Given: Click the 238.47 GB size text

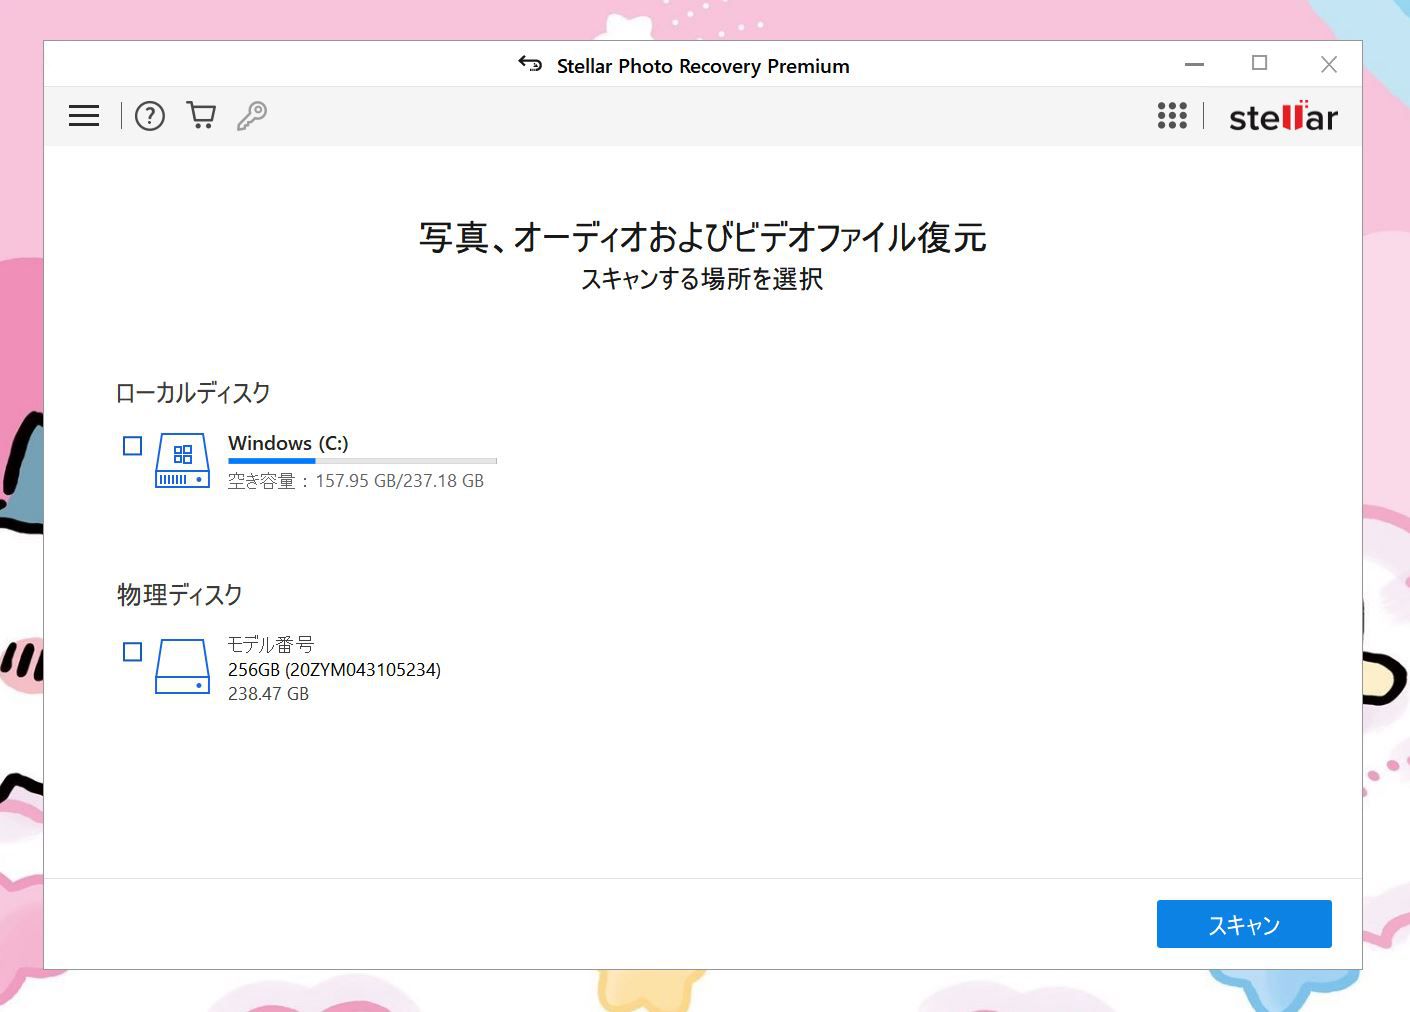Looking at the screenshot, I should [x=268, y=694].
